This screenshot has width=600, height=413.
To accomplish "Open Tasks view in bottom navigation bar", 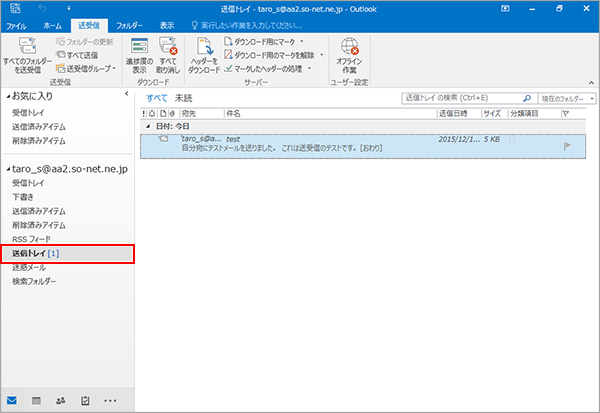I will point(85,400).
